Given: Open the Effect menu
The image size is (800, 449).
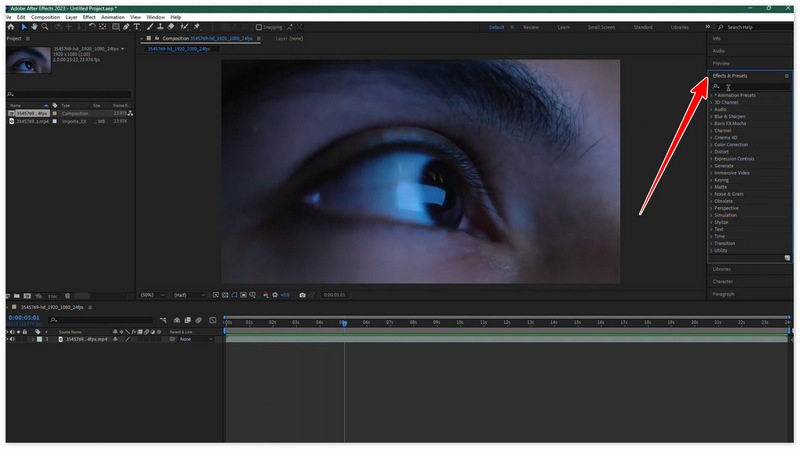Looking at the screenshot, I should [x=89, y=17].
